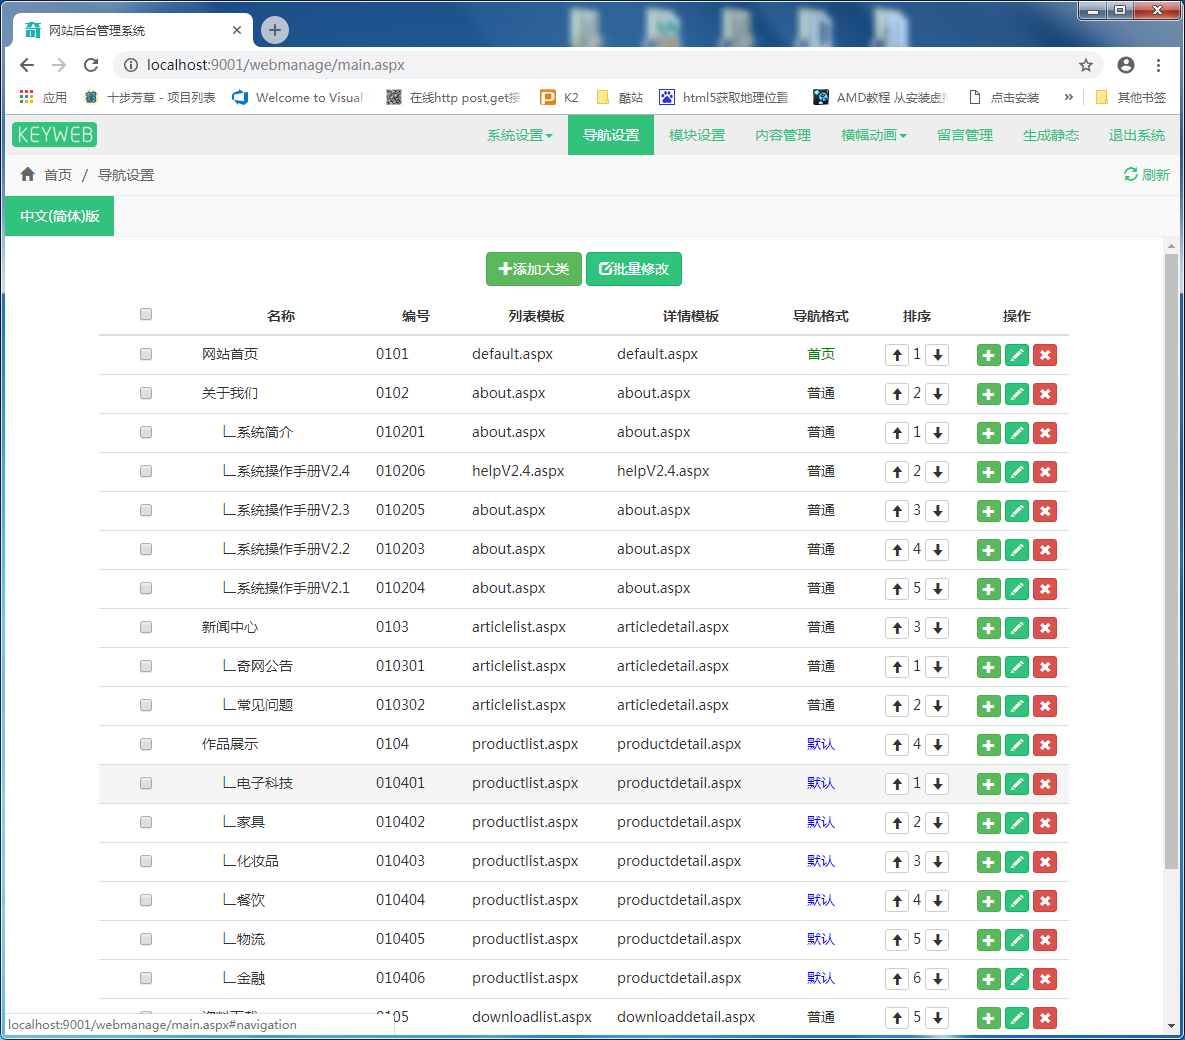Viewport: 1185px width, 1040px height.
Task: Delete the 系统操作手册V2.1 row
Action: pyautogui.click(x=1045, y=589)
